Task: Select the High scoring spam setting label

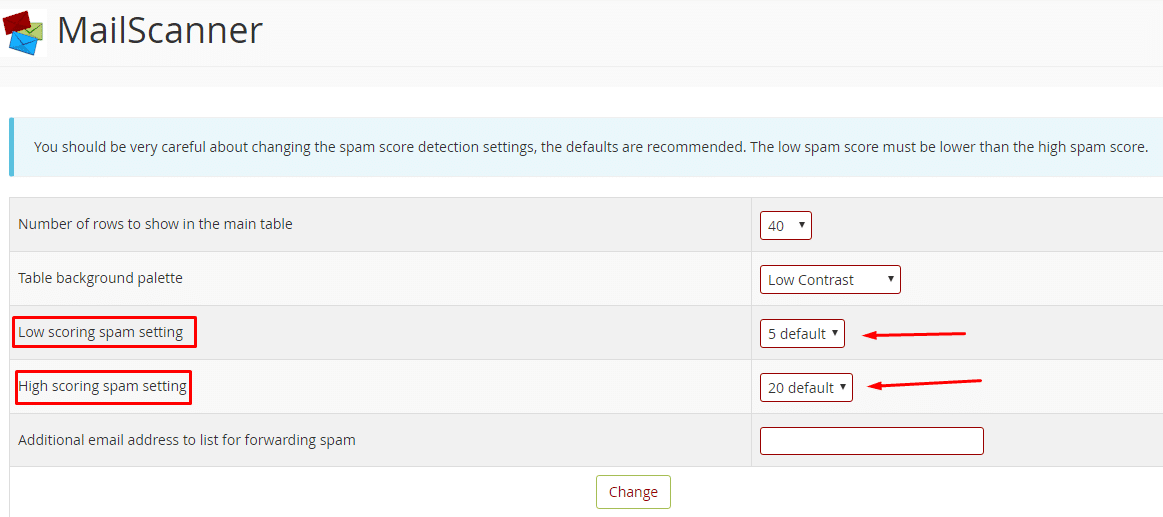Action: coord(102,386)
